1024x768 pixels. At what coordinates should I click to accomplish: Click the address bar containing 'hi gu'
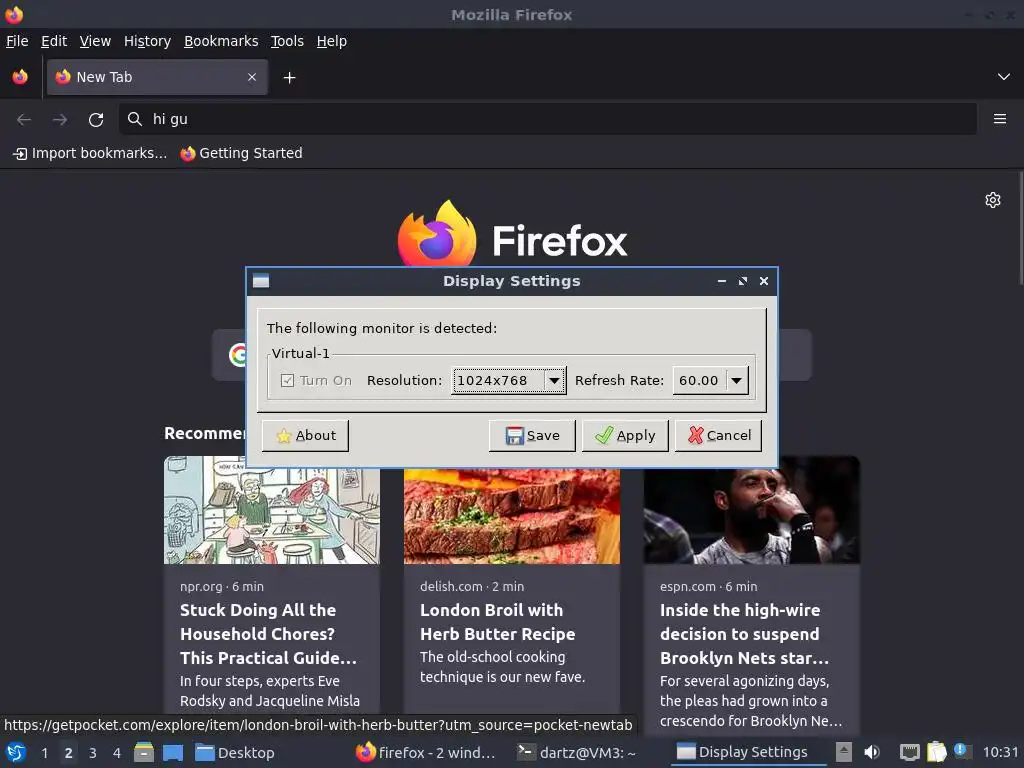pyautogui.click(x=547, y=119)
